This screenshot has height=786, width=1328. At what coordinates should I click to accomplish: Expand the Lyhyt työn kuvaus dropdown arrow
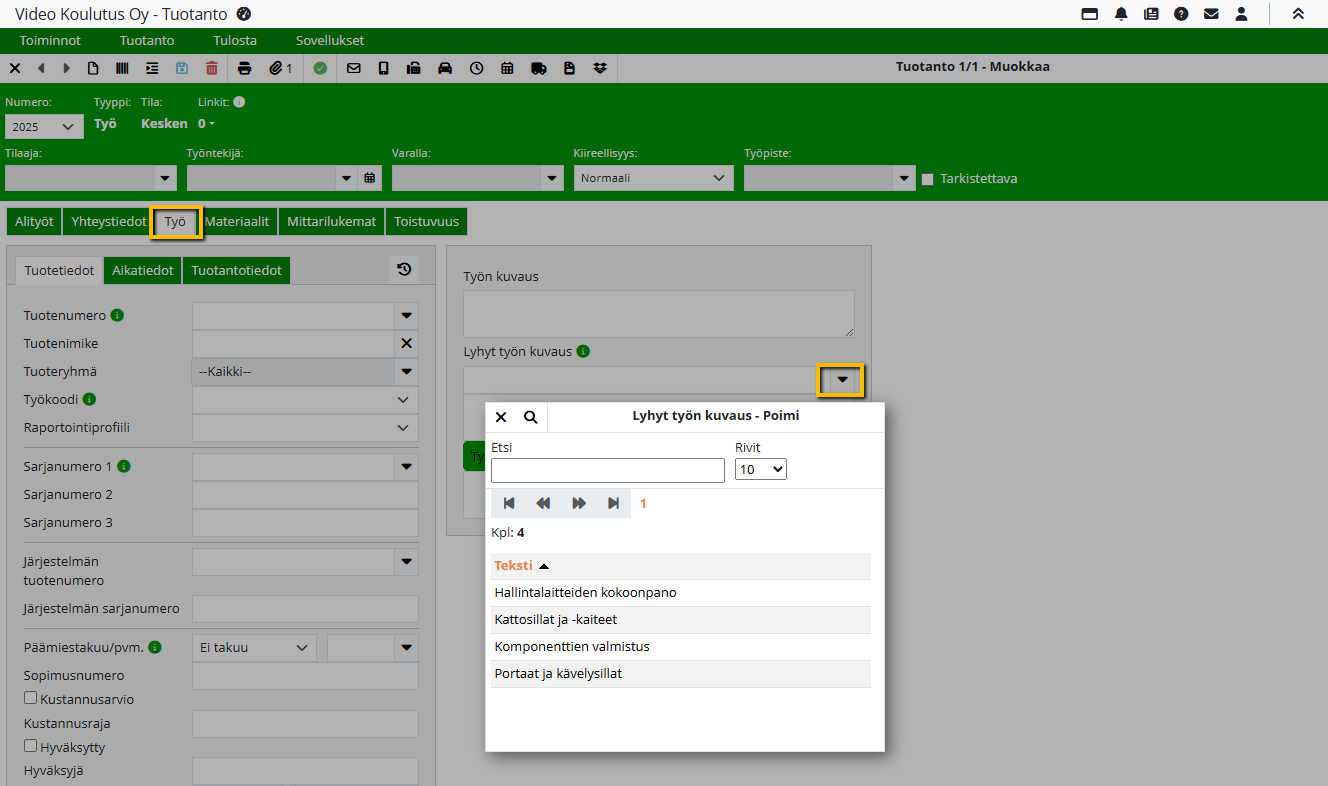(842, 380)
